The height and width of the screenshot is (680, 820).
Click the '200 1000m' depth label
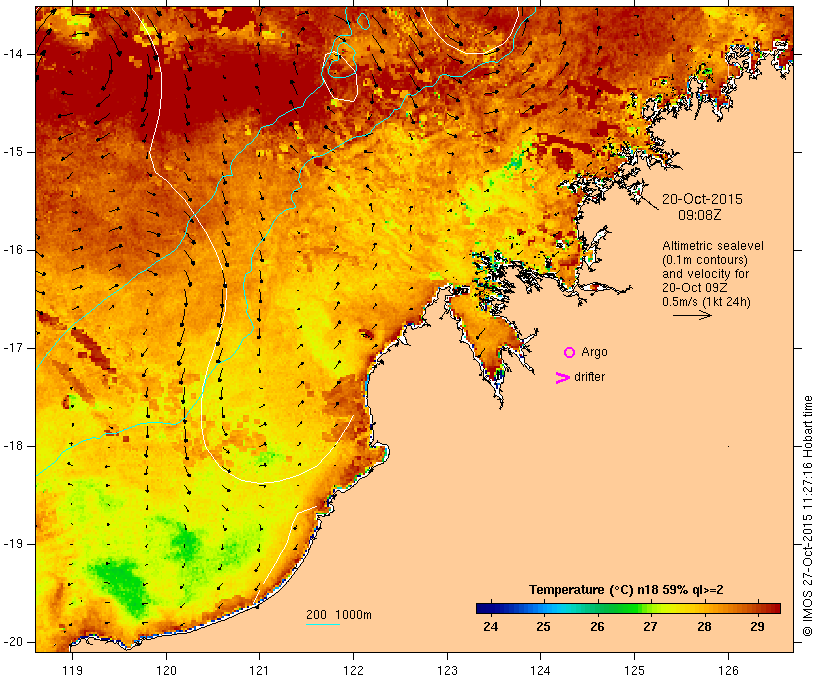click(339, 615)
